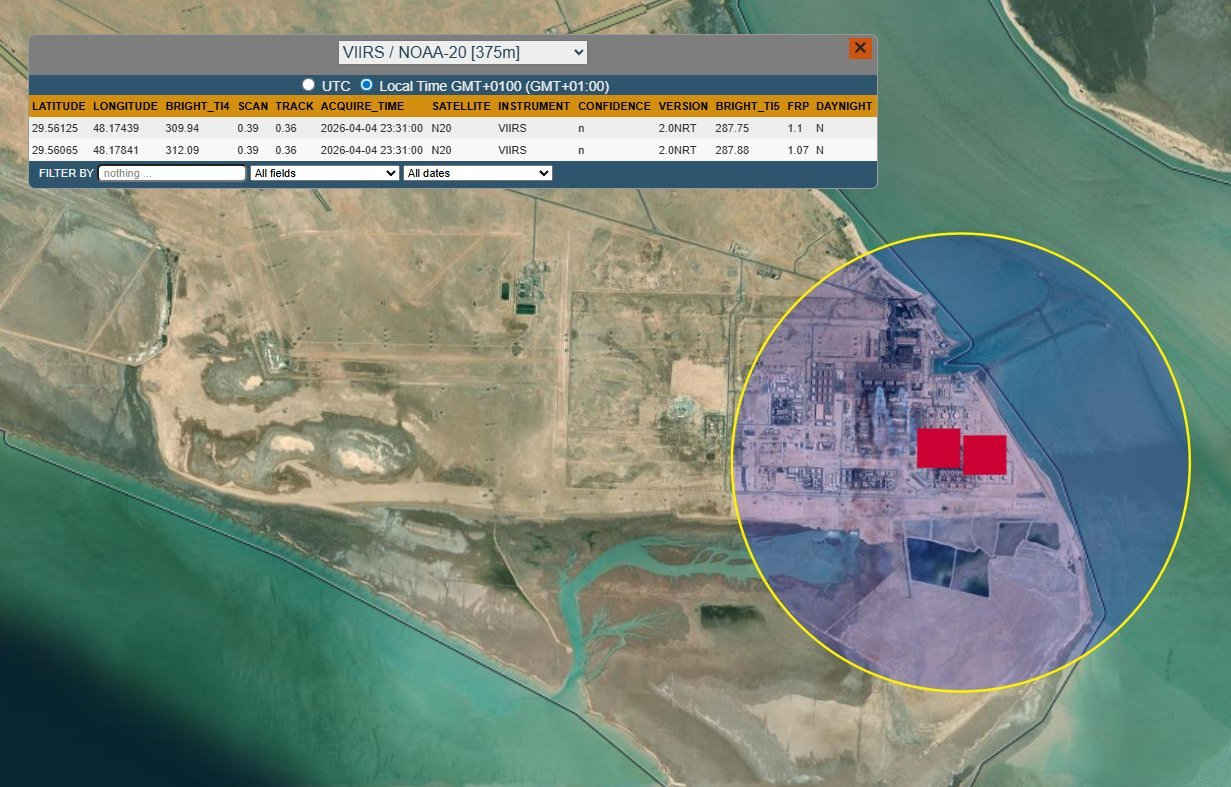Sort by ACQUIRE_TIME column header
The height and width of the screenshot is (787, 1231).
[x=362, y=106]
